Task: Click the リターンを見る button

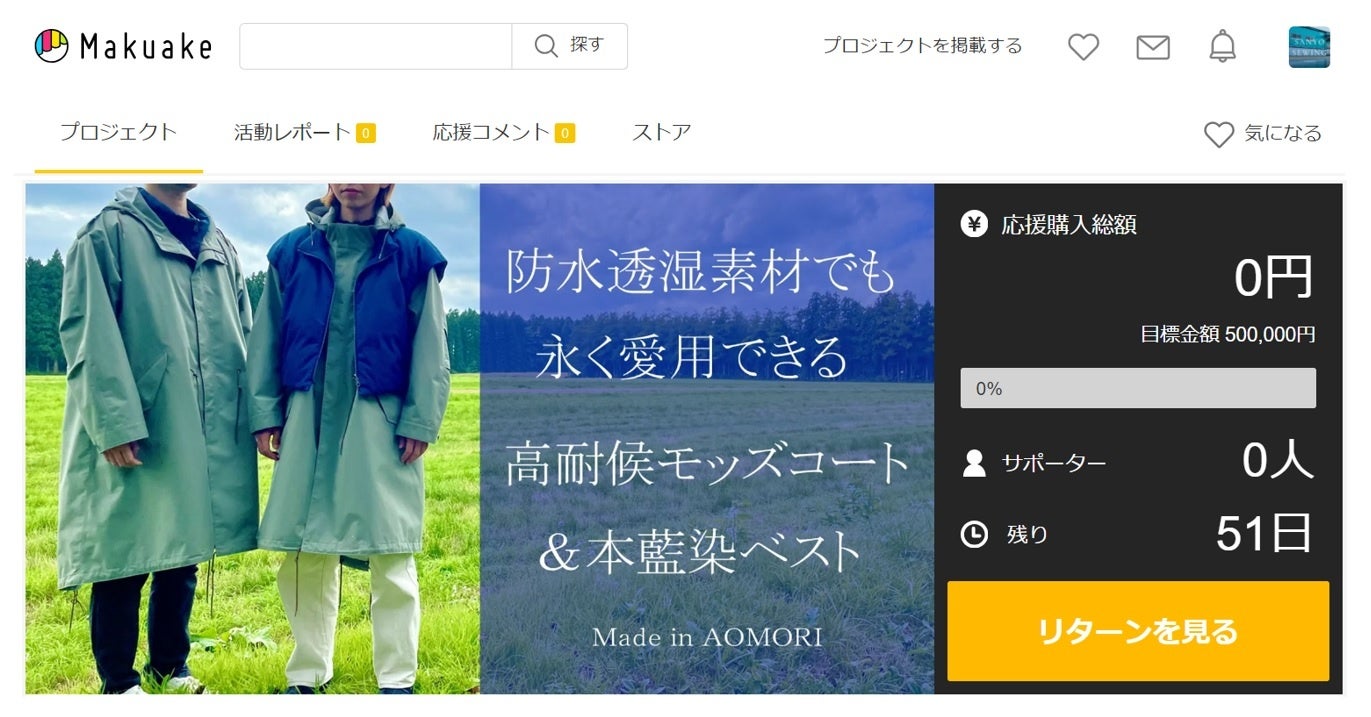Action: coord(1138,631)
